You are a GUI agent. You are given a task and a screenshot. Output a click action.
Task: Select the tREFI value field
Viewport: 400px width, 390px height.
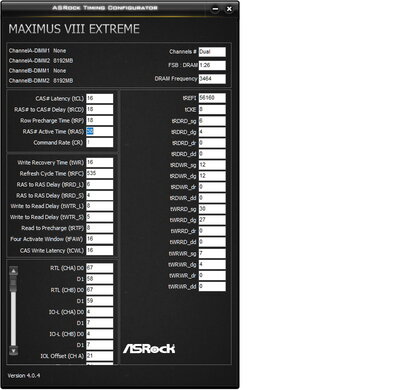coord(212,98)
